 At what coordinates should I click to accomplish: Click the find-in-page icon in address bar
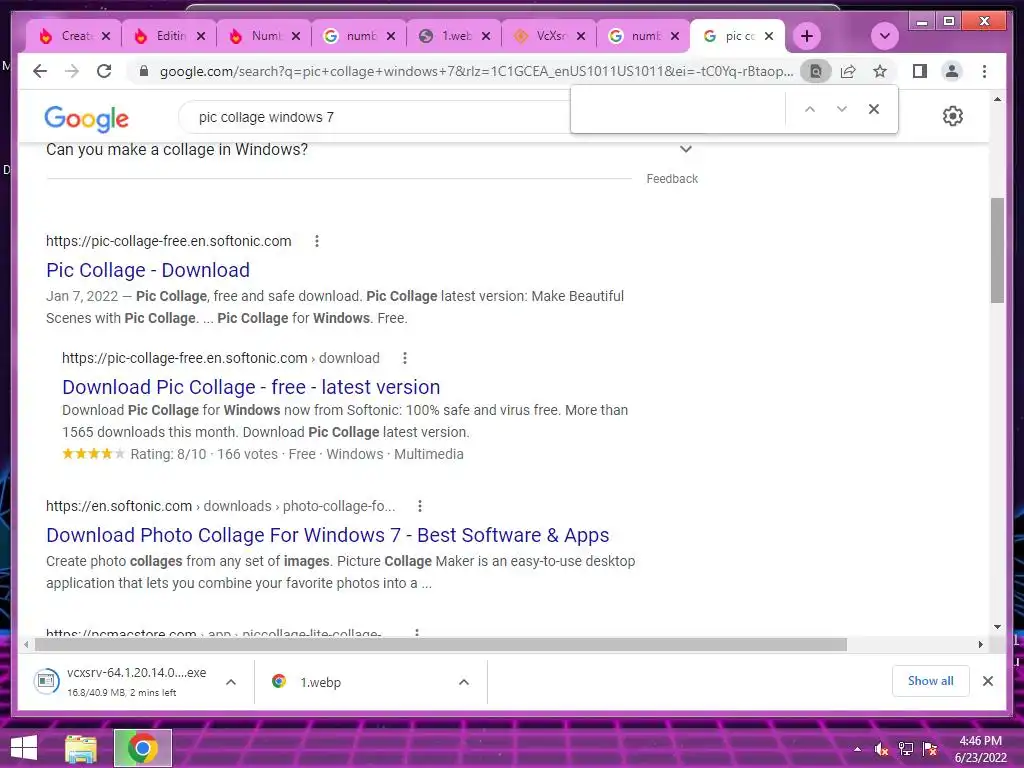point(816,71)
